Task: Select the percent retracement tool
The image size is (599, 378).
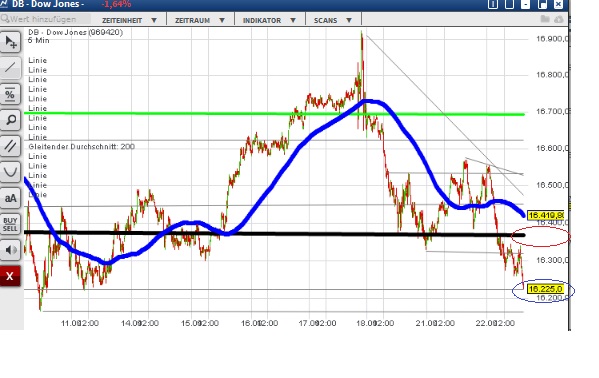Action: (10, 94)
